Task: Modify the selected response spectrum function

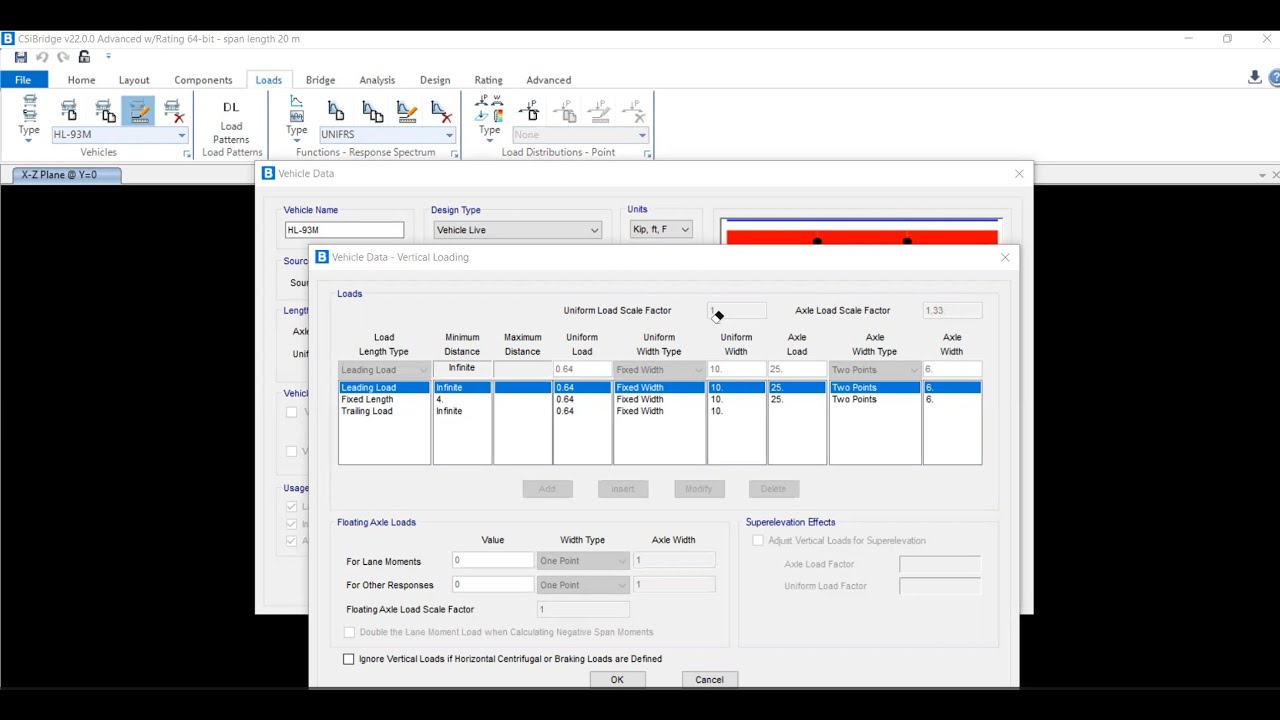Action: point(407,110)
